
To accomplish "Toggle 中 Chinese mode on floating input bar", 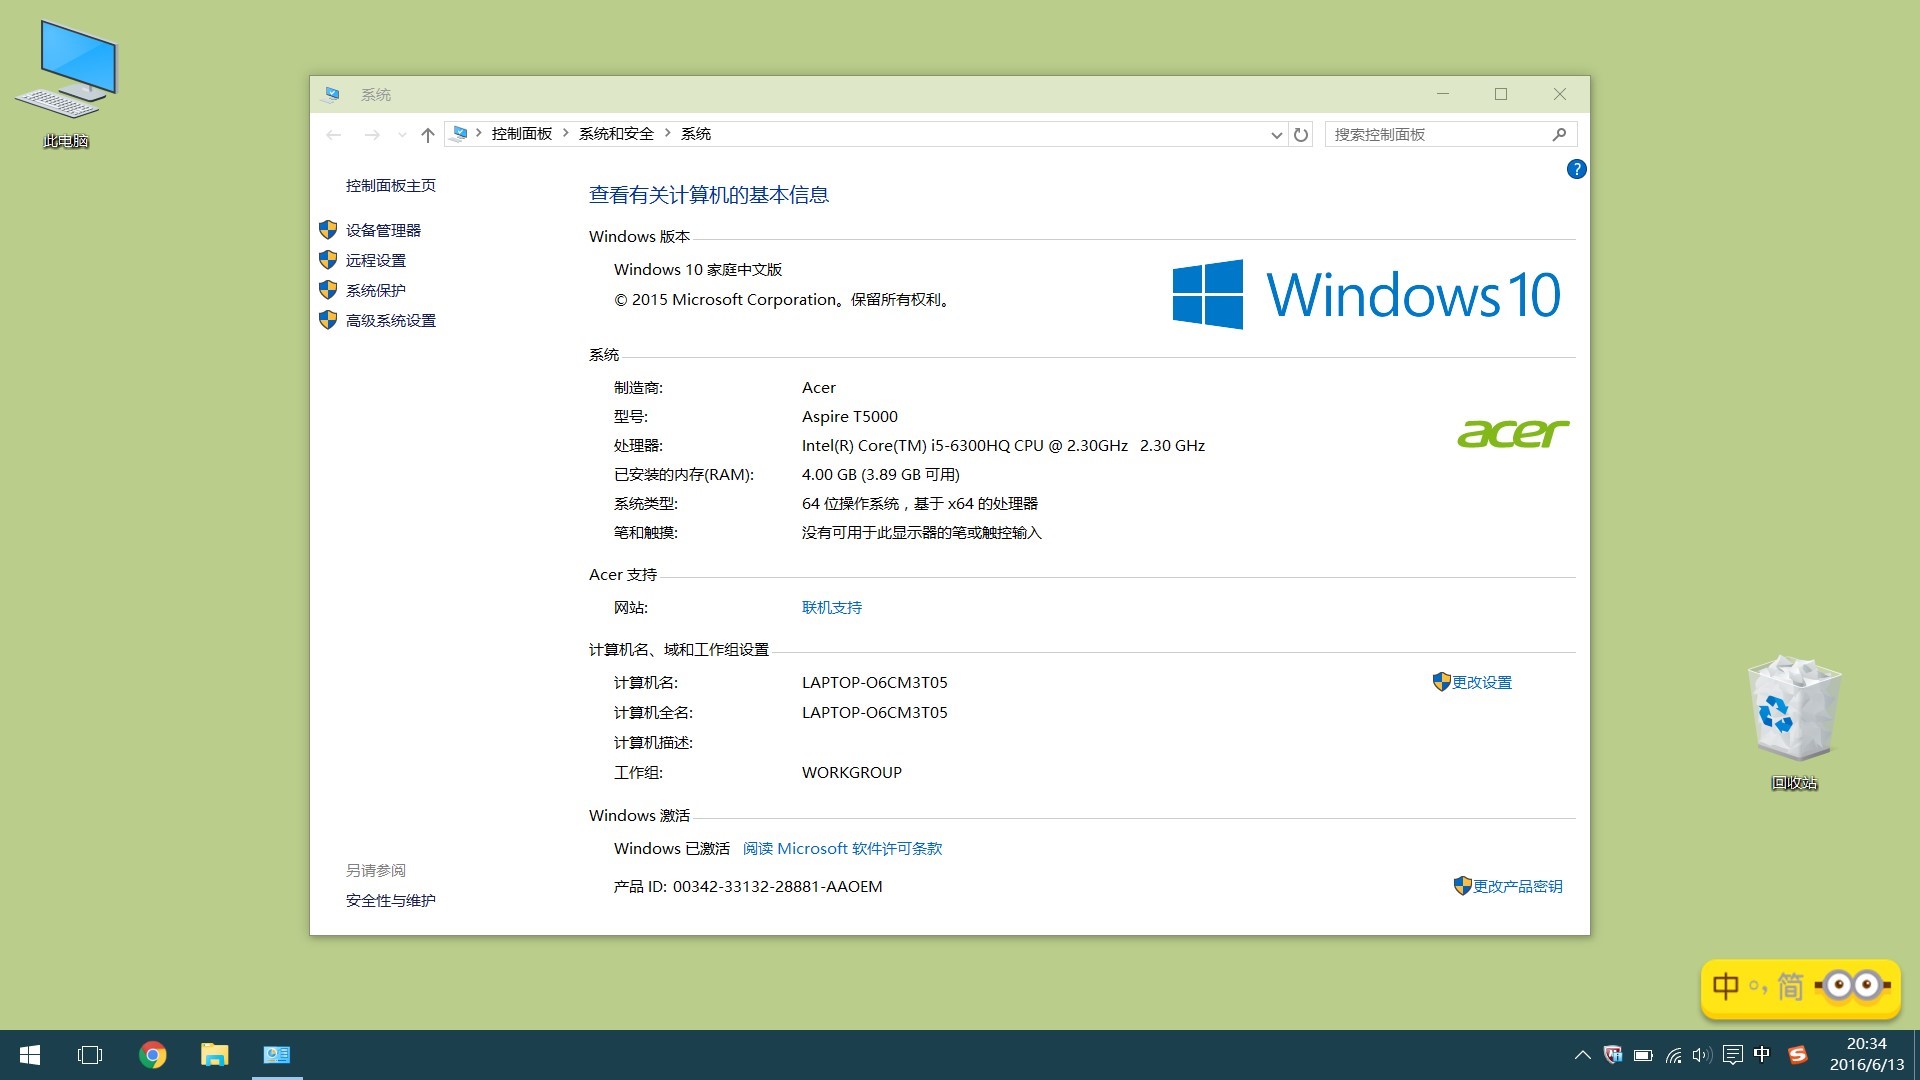I will (1726, 987).
